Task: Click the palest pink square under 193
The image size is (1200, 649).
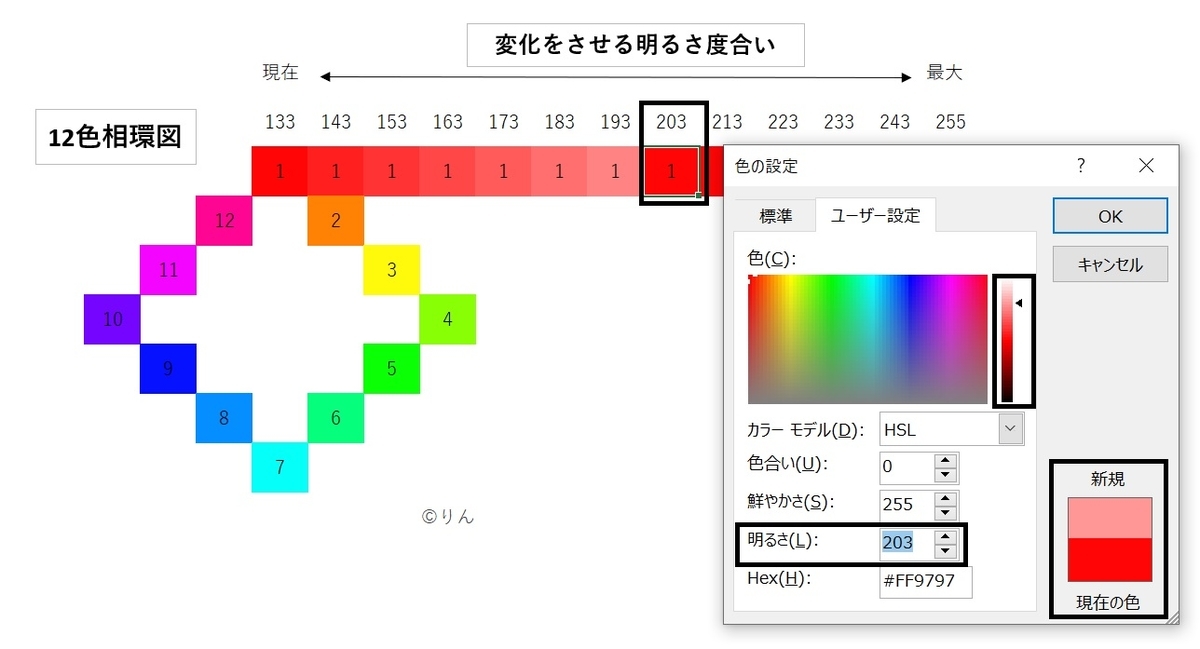Action: pyautogui.click(x=614, y=170)
